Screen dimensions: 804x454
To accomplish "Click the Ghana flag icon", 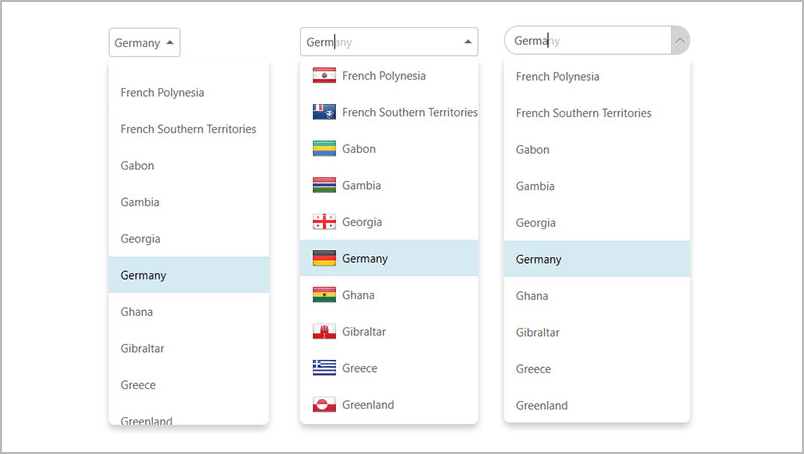I will pyautogui.click(x=324, y=295).
